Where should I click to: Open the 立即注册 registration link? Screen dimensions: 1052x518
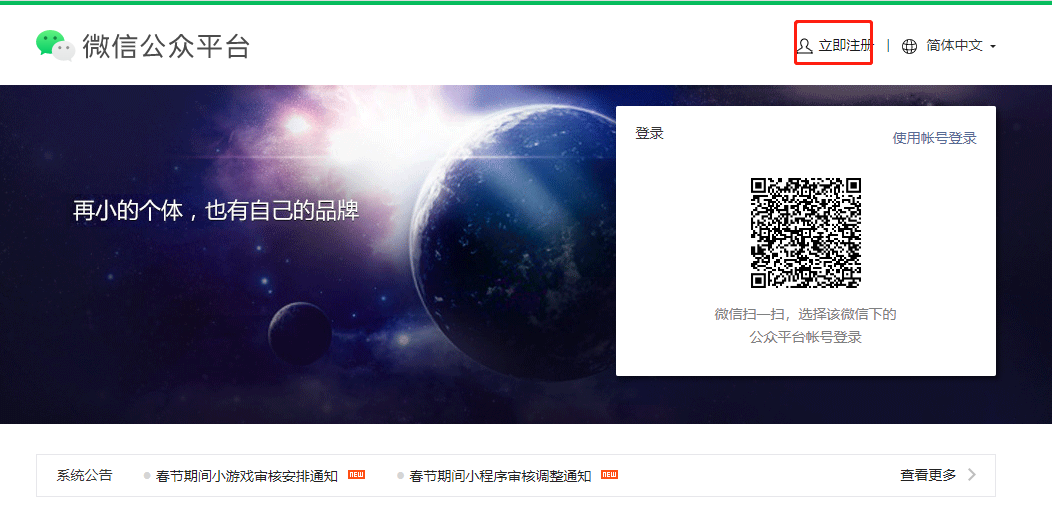(845, 46)
